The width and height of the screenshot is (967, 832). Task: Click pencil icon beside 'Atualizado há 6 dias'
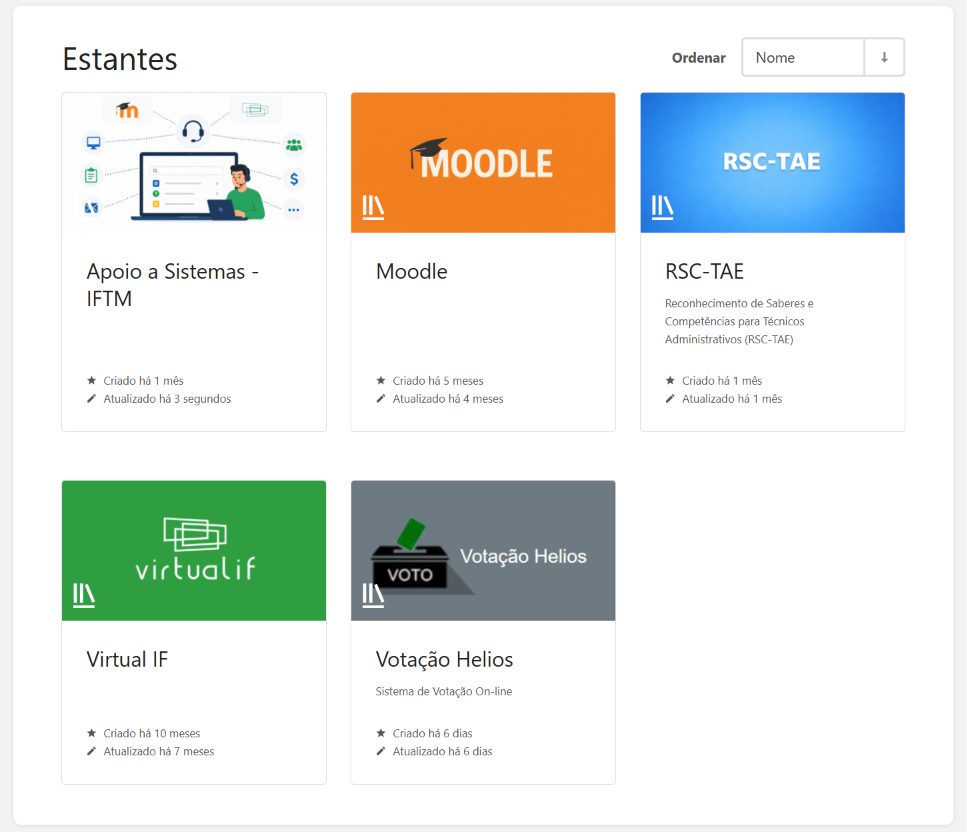[381, 751]
